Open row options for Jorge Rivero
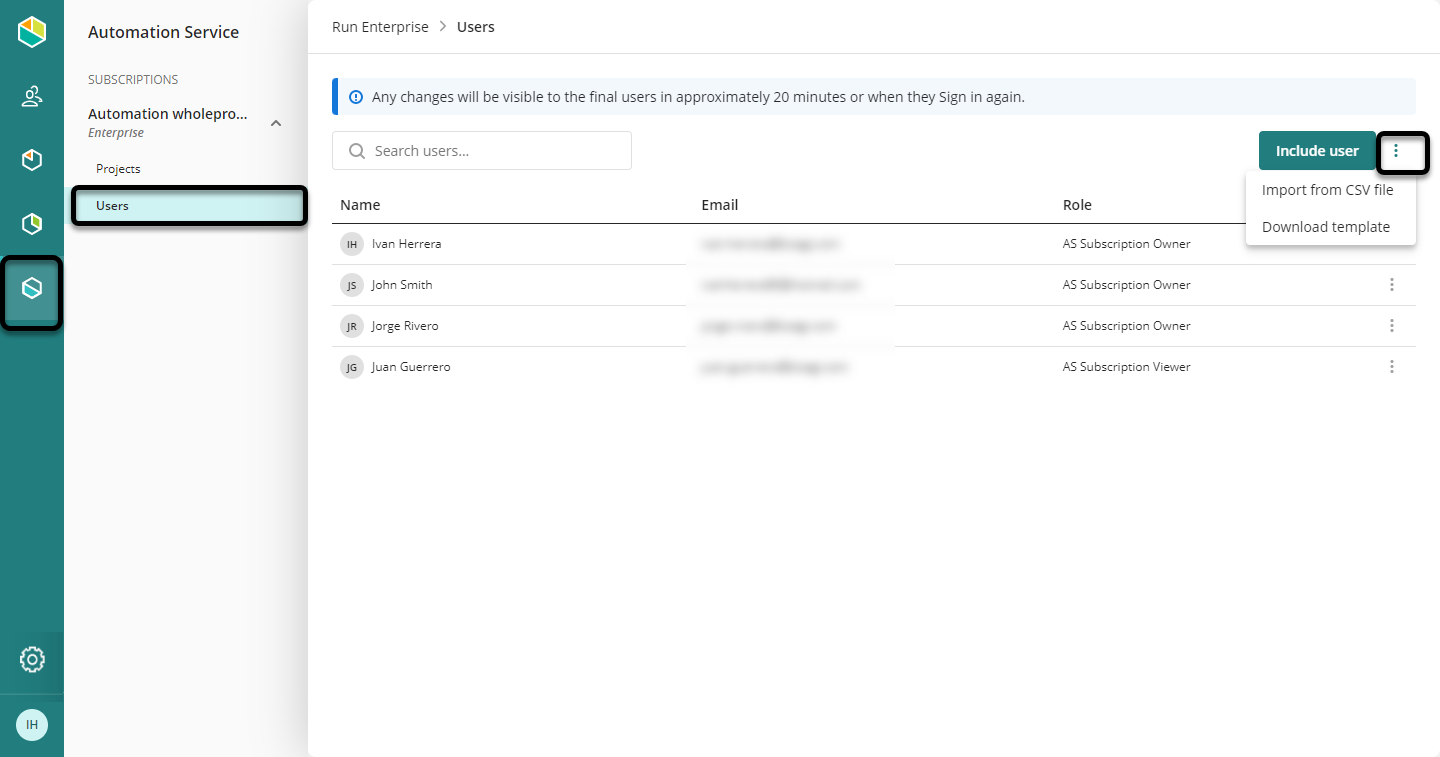The image size is (1440, 757). point(1392,326)
